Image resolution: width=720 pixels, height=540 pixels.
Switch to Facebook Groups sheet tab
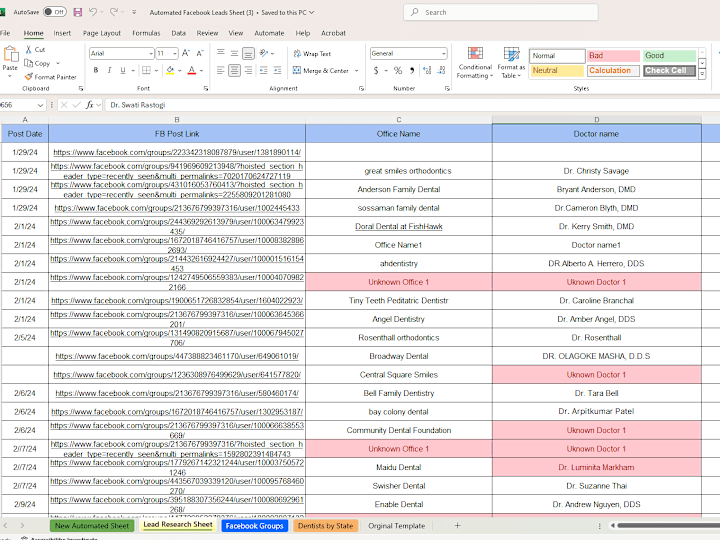click(254, 526)
